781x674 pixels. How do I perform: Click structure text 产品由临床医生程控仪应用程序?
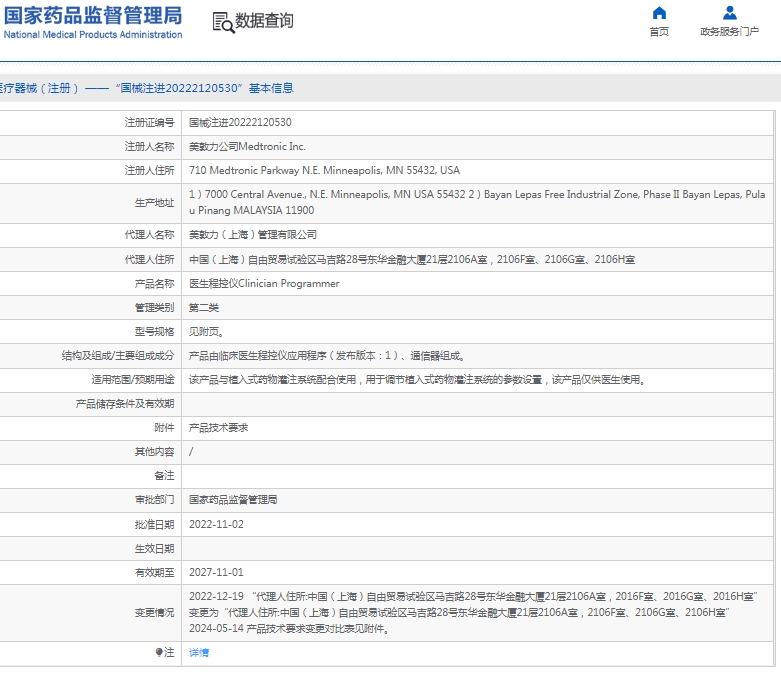click(327, 356)
